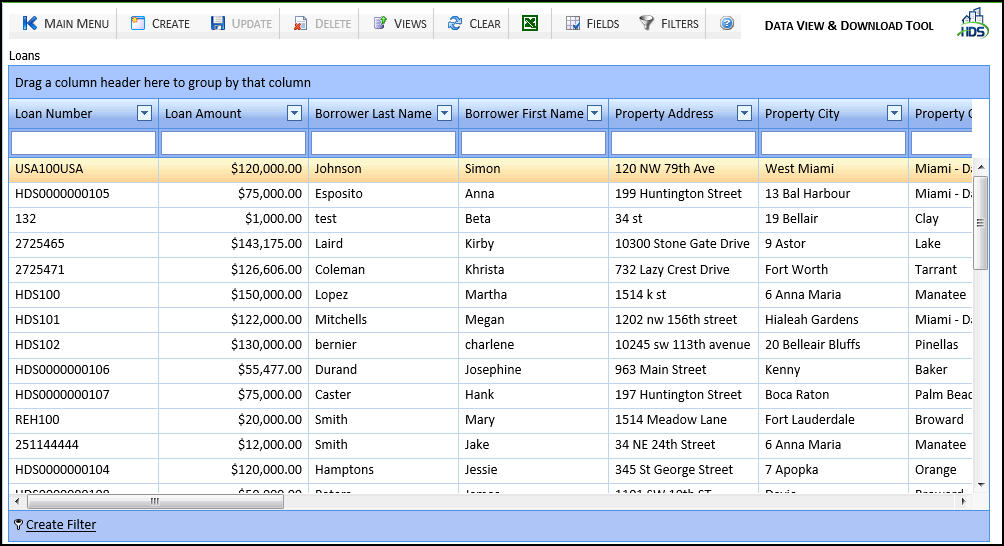The height and width of the screenshot is (546, 1004).
Task: Open Borrower First Name filter dropdown
Action: (595, 113)
